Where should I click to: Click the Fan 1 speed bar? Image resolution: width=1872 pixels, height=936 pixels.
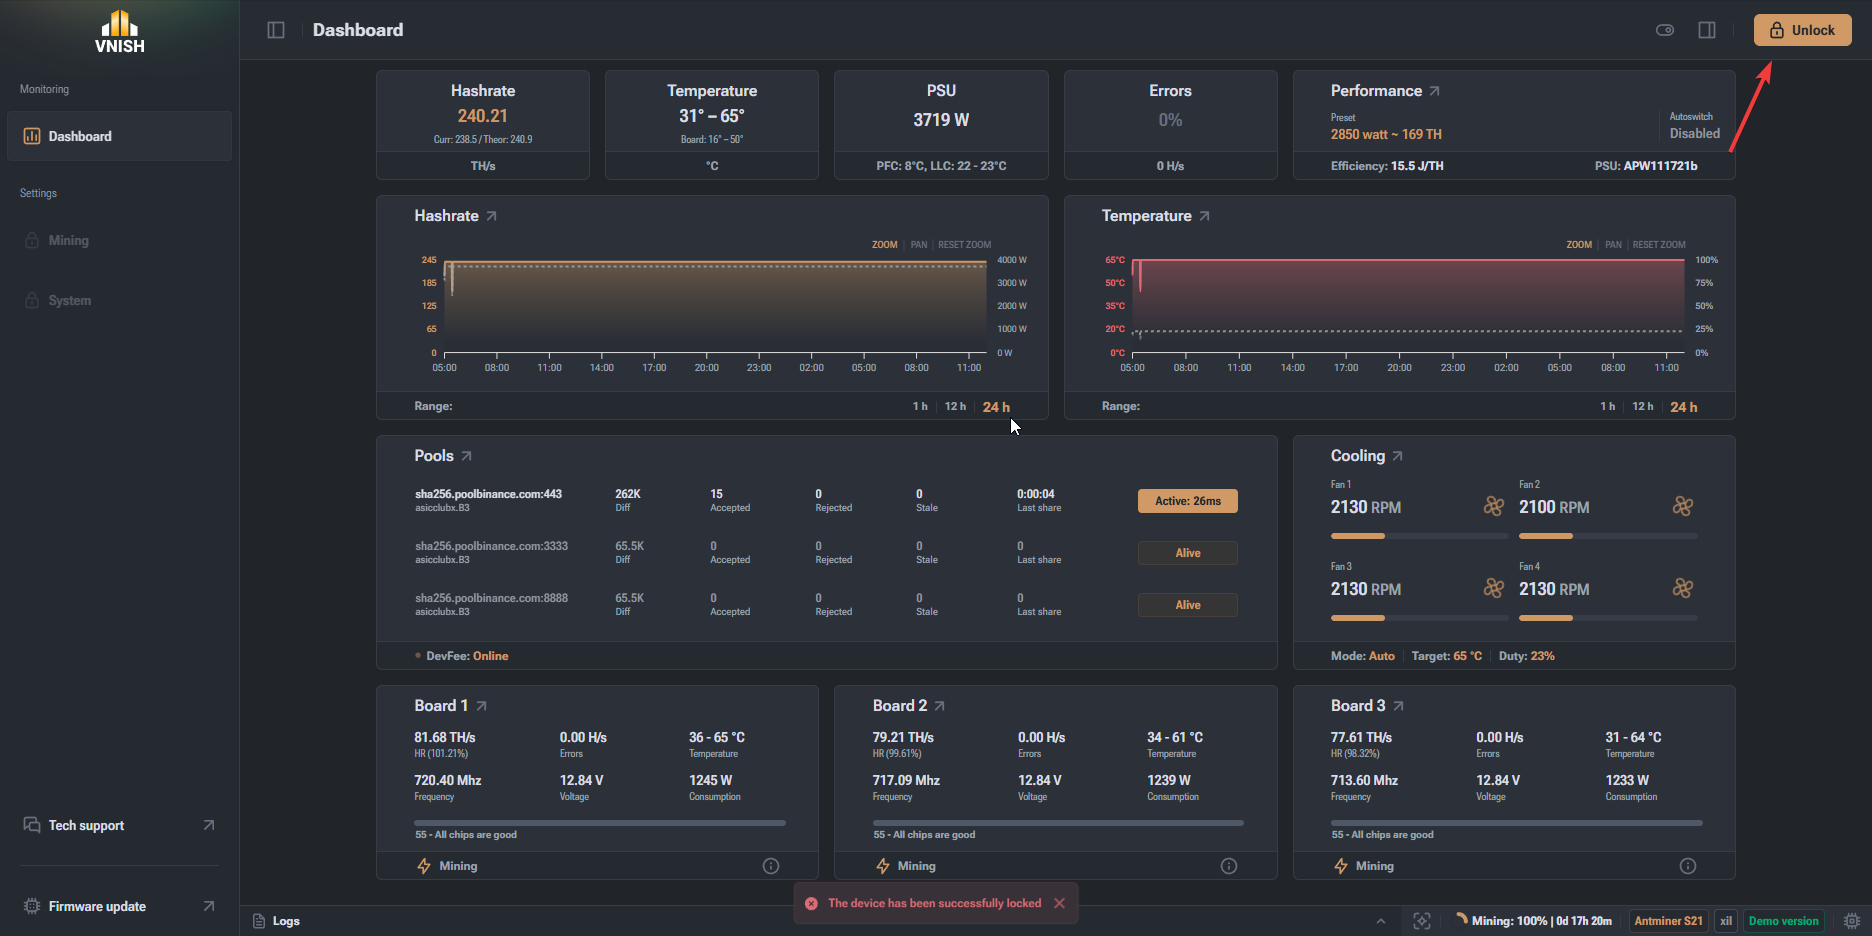[1419, 536]
